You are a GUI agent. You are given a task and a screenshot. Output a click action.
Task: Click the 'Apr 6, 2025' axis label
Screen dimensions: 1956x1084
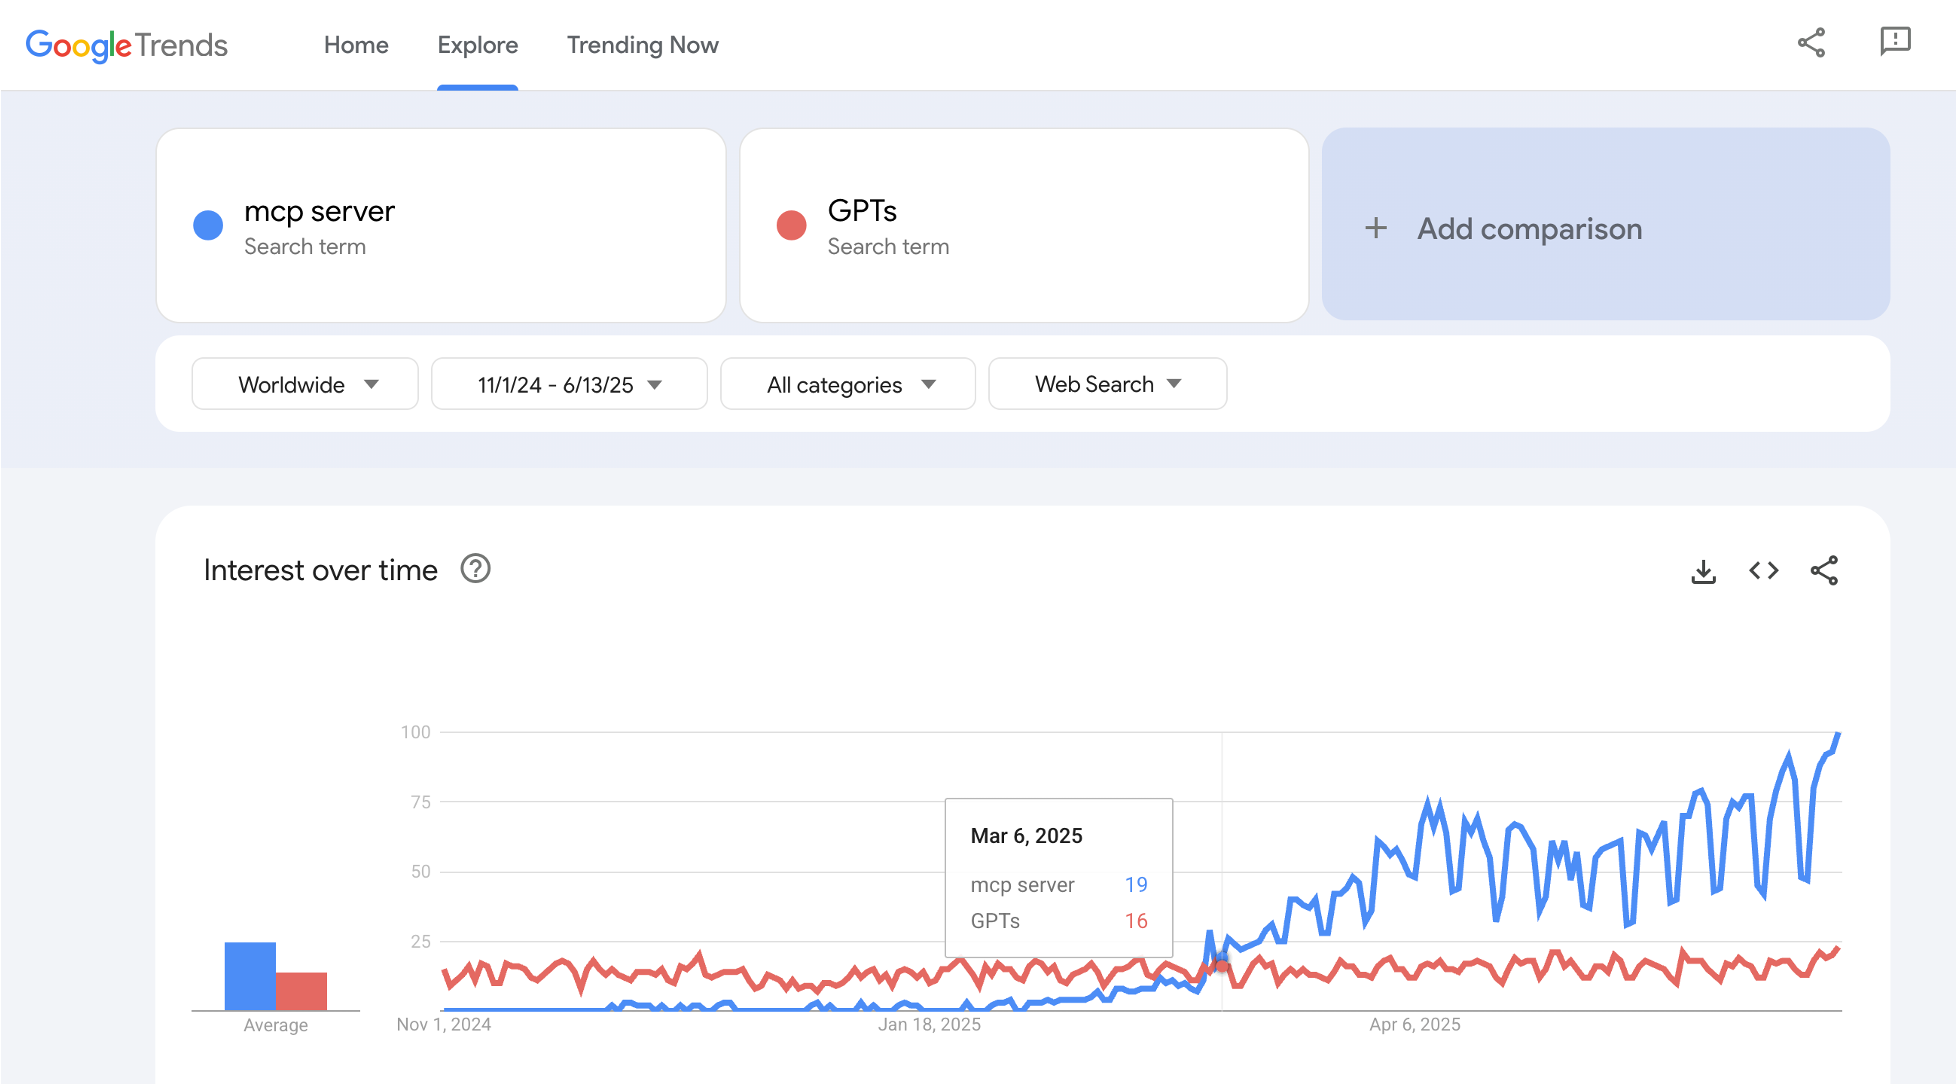click(1415, 1024)
